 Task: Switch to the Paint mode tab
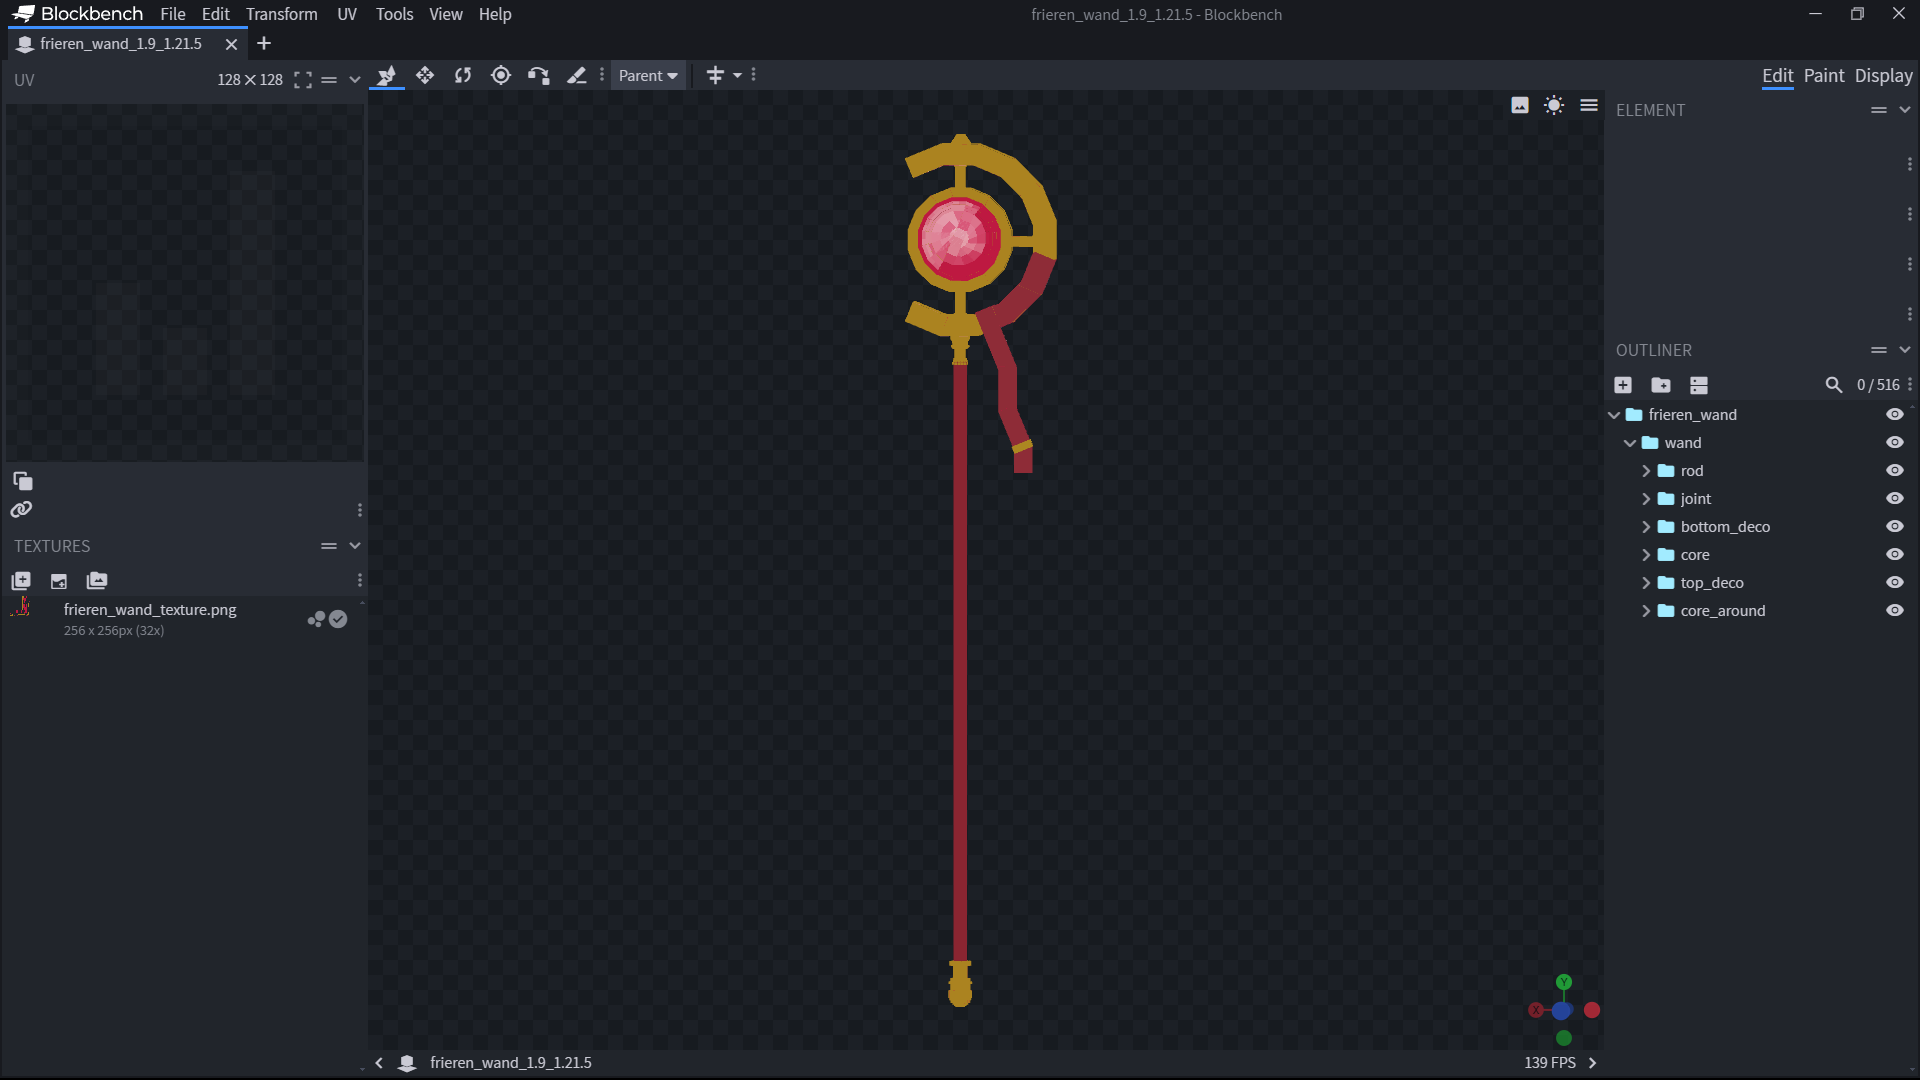(x=1824, y=76)
